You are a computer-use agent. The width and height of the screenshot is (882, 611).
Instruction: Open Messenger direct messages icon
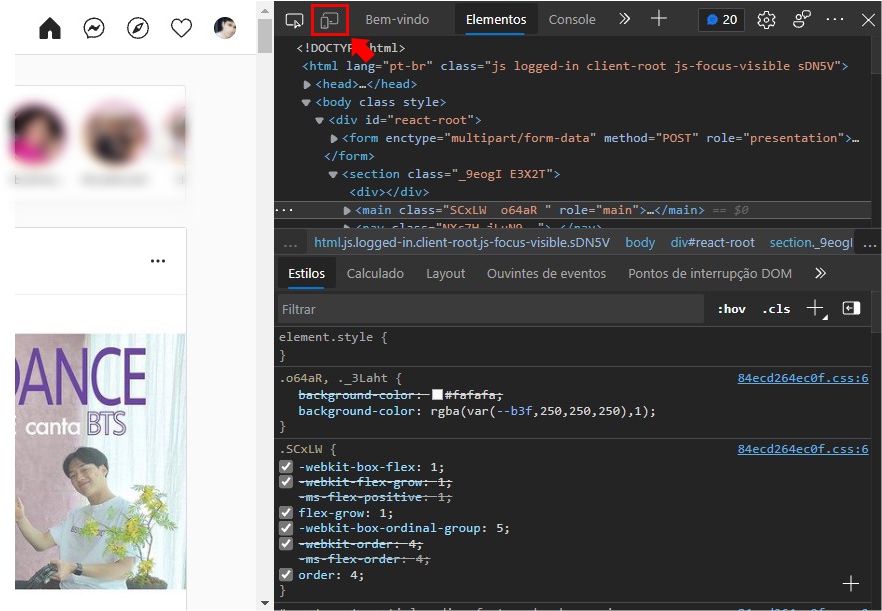[x=94, y=28]
